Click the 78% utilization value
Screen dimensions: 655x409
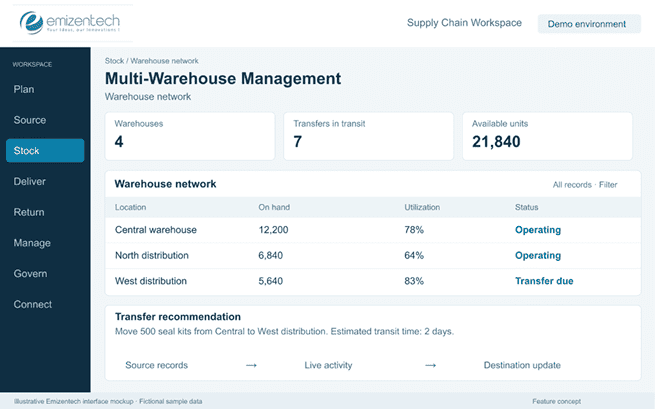(x=414, y=230)
